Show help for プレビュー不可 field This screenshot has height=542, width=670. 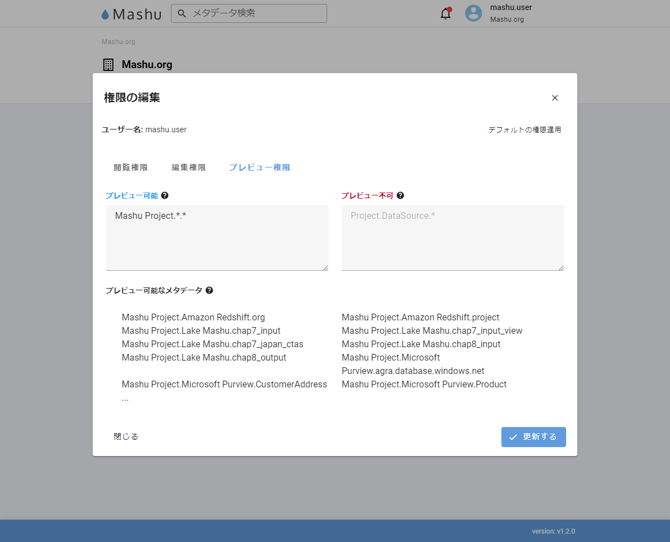pos(400,196)
